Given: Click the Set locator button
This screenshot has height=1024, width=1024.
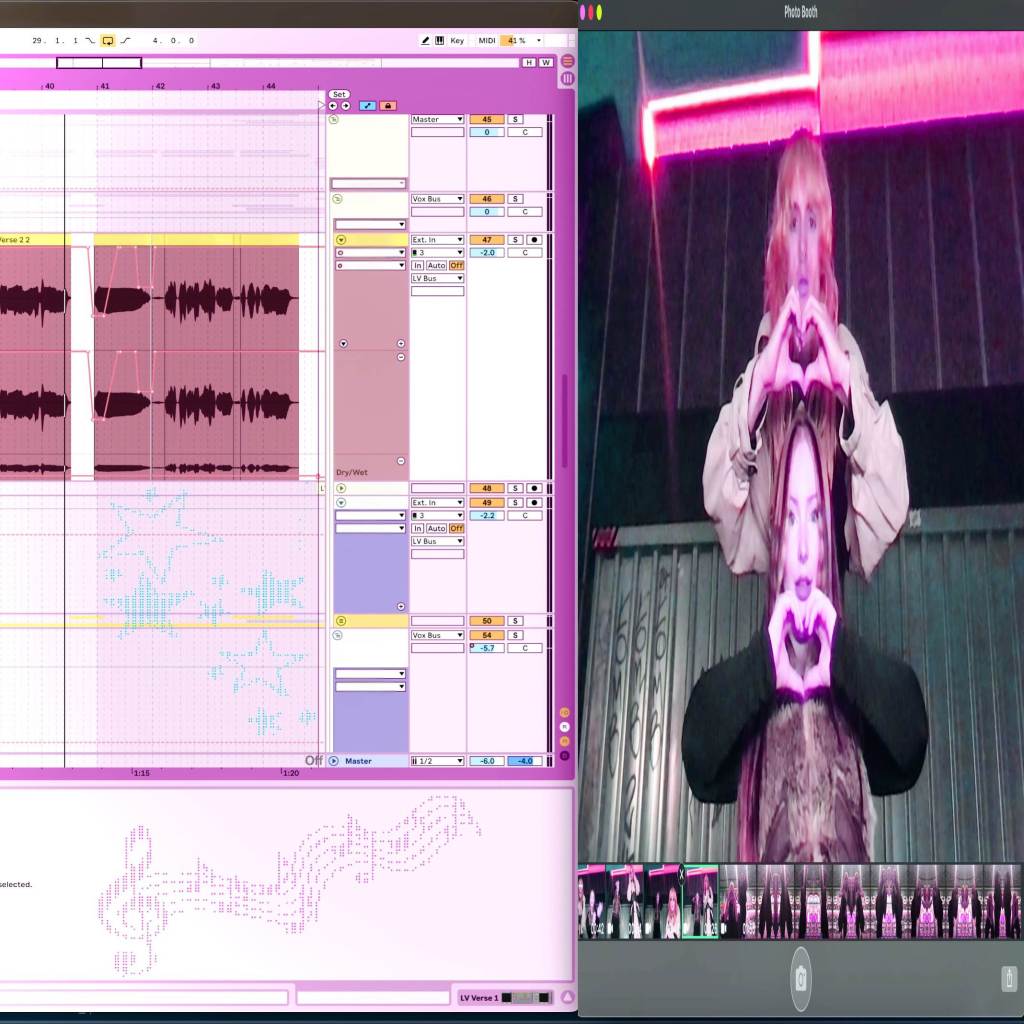Looking at the screenshot, I should point(339,94).
